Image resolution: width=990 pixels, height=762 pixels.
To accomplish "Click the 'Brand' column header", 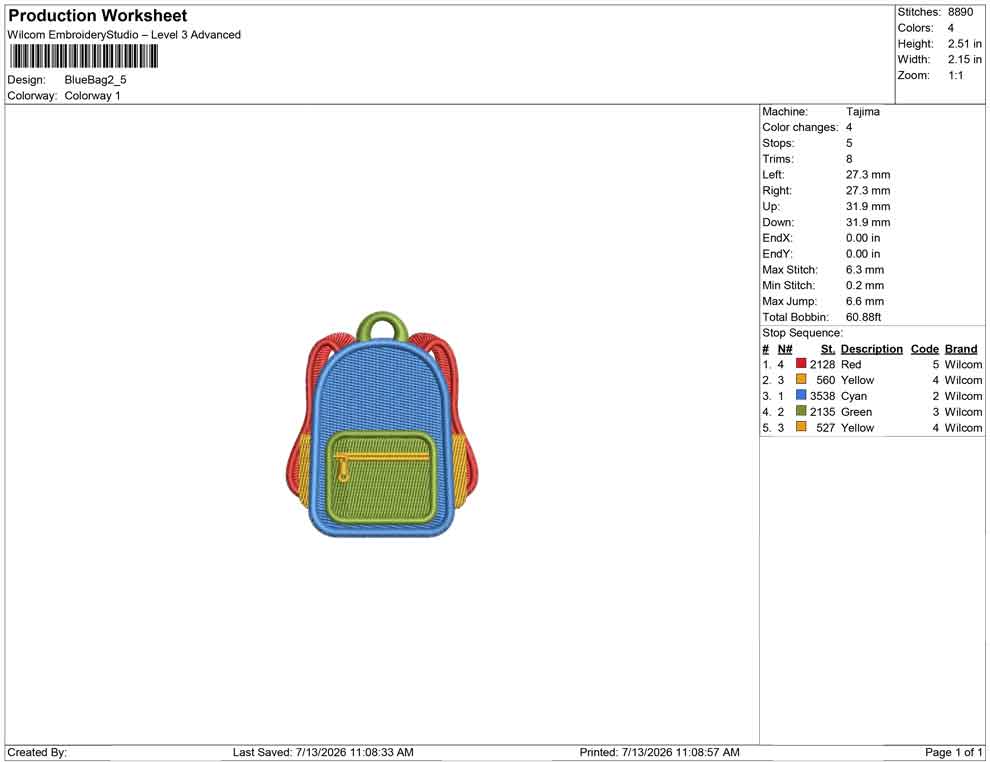I will pyautogui.click(x=960, y=349).
